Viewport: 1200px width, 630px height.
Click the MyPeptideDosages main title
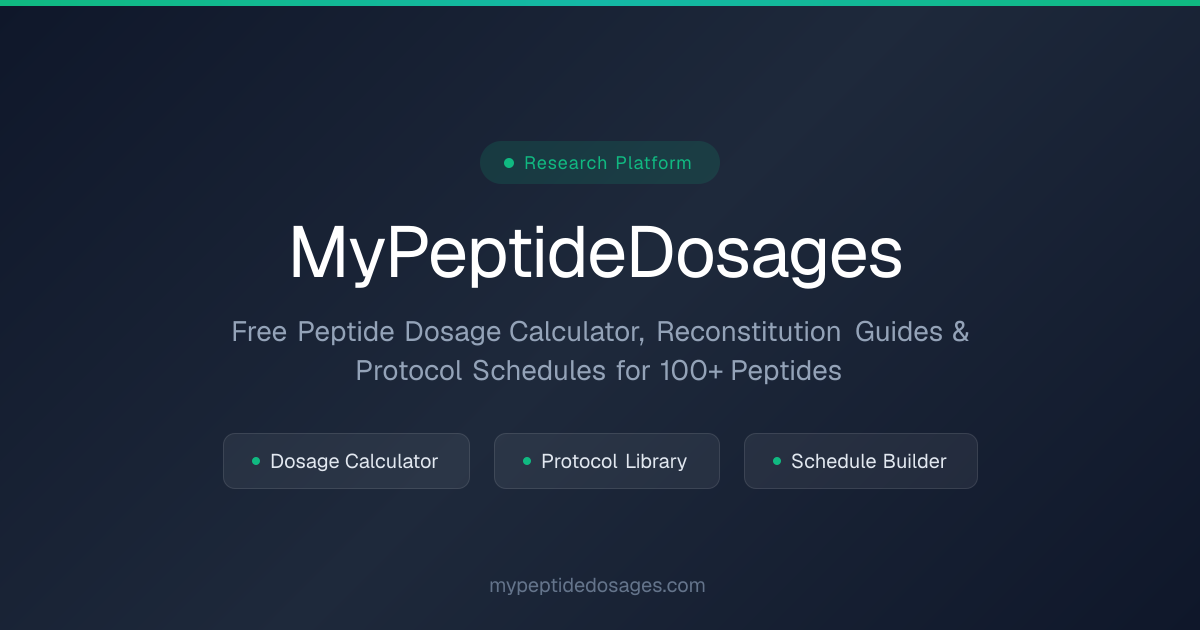pyautogui.click(x=596, y=254)
